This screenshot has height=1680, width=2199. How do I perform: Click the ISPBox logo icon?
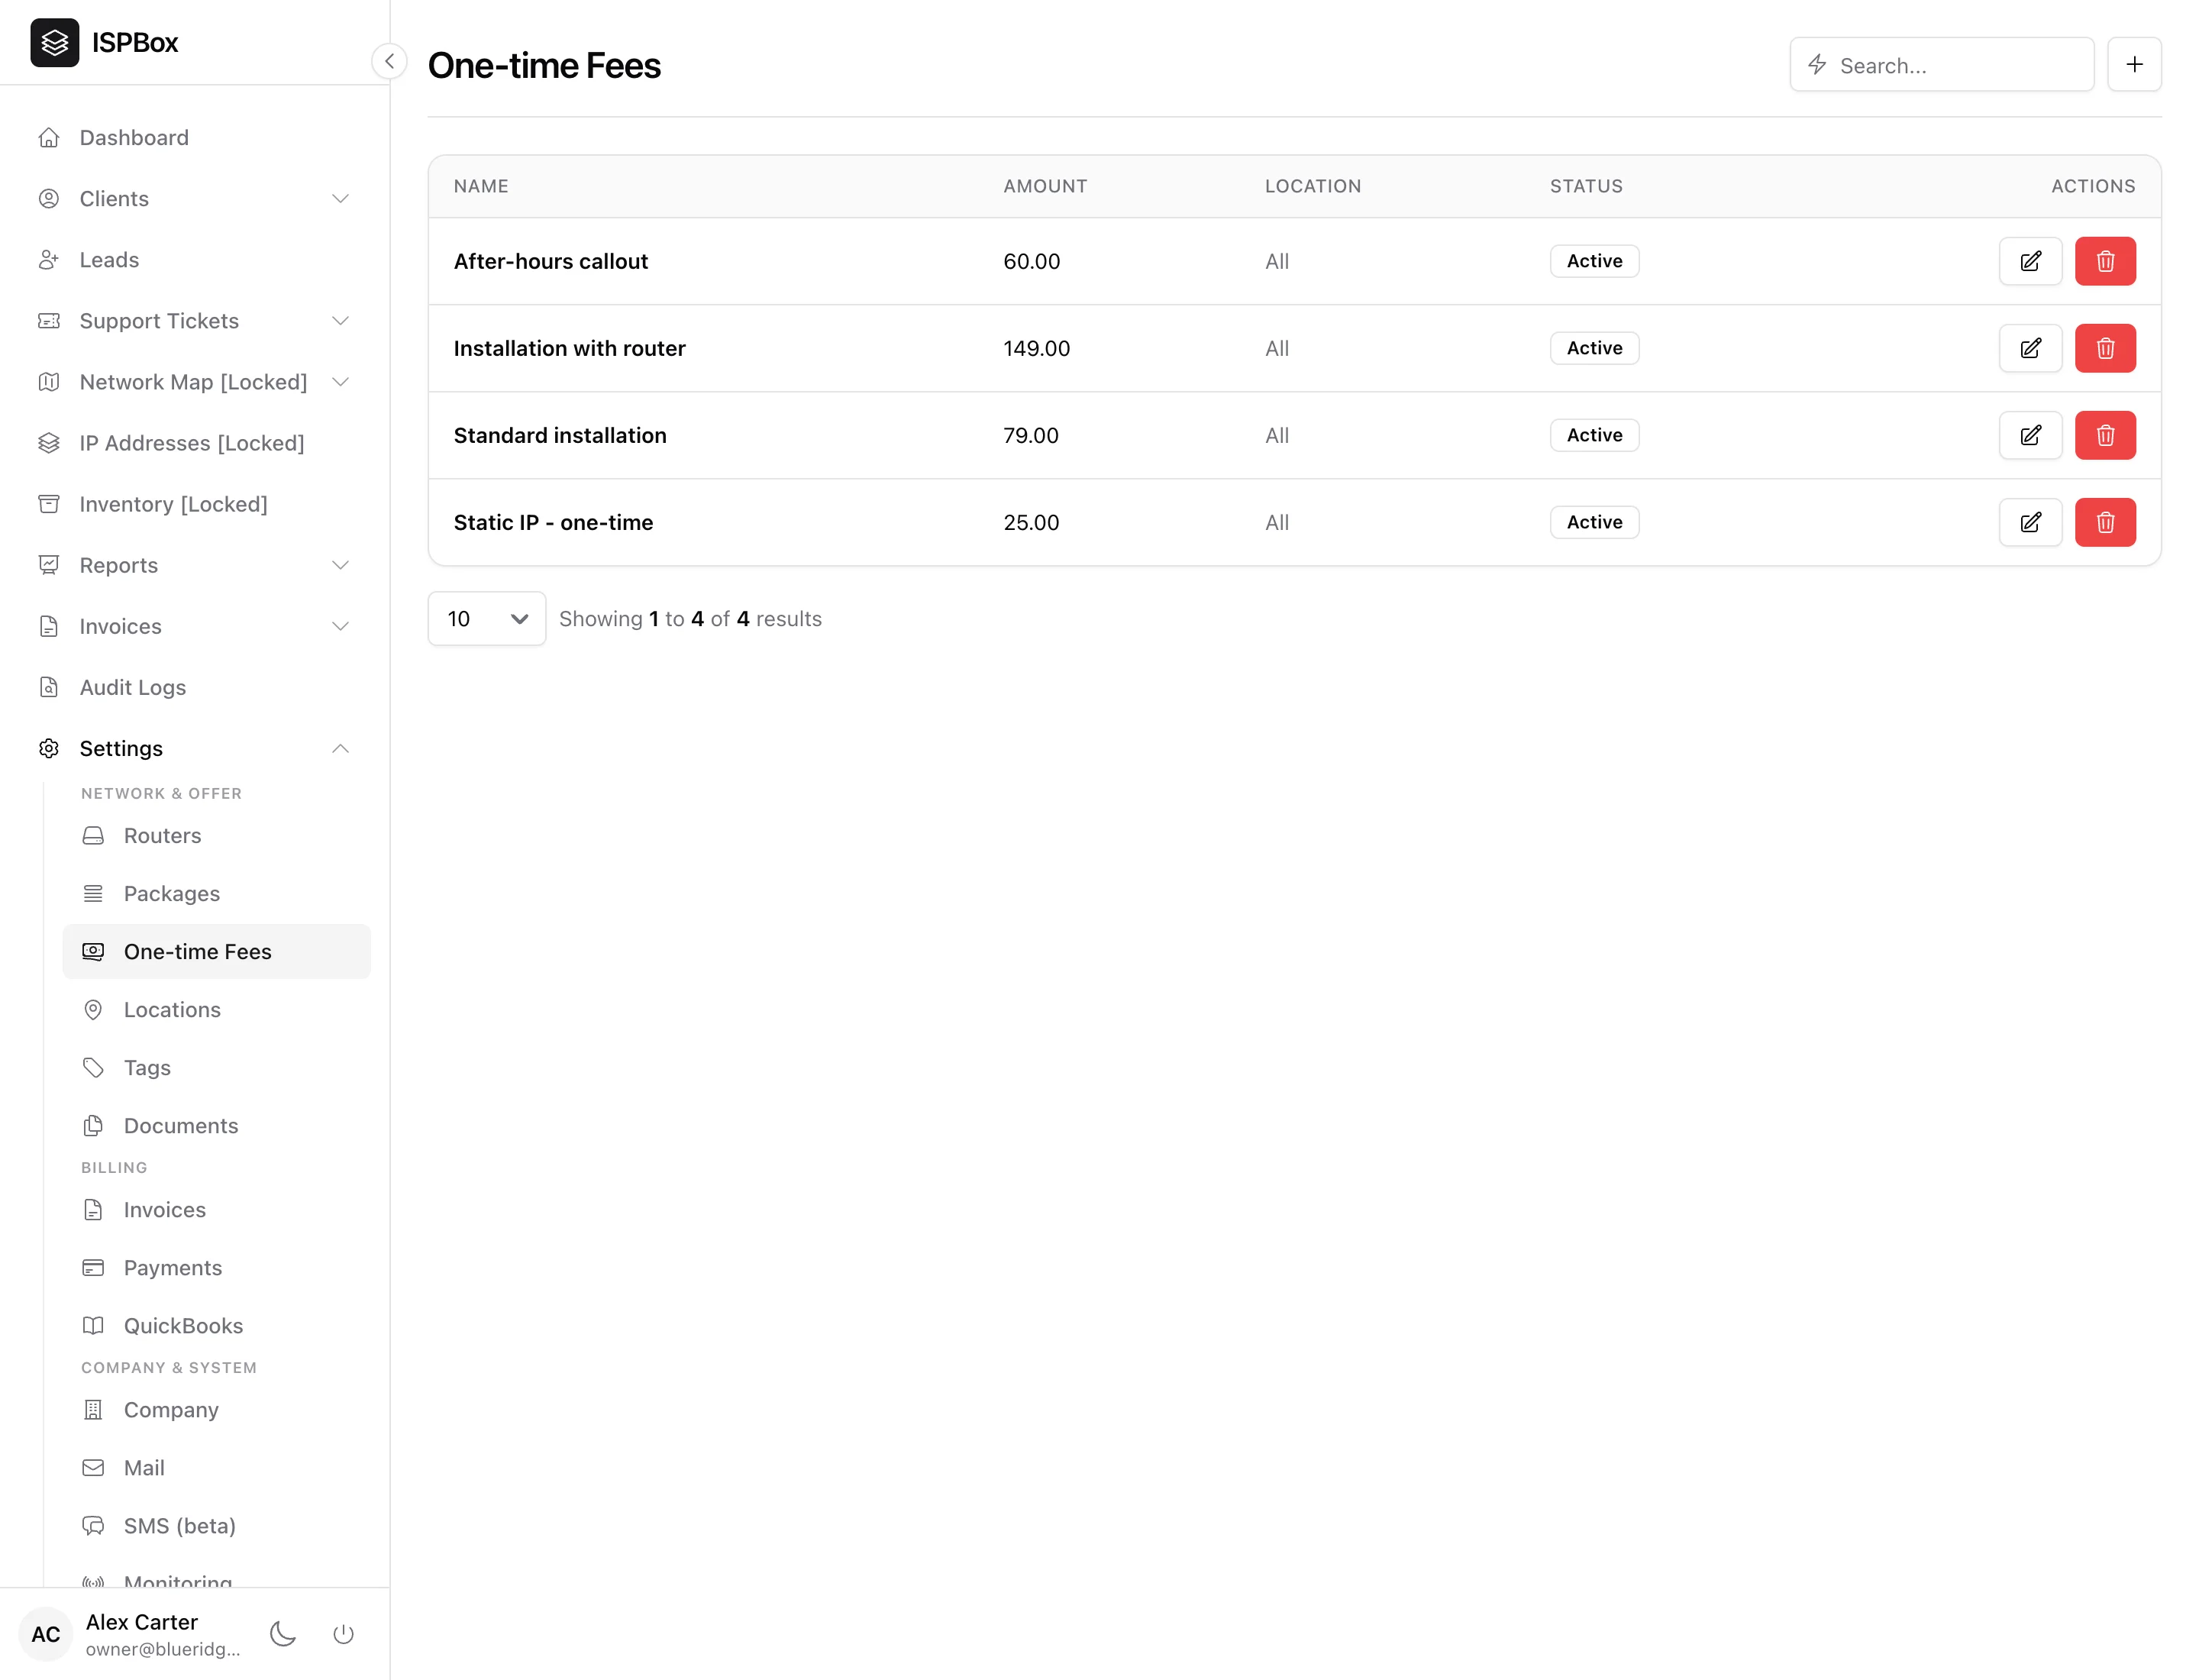click(x=54, y=42)
